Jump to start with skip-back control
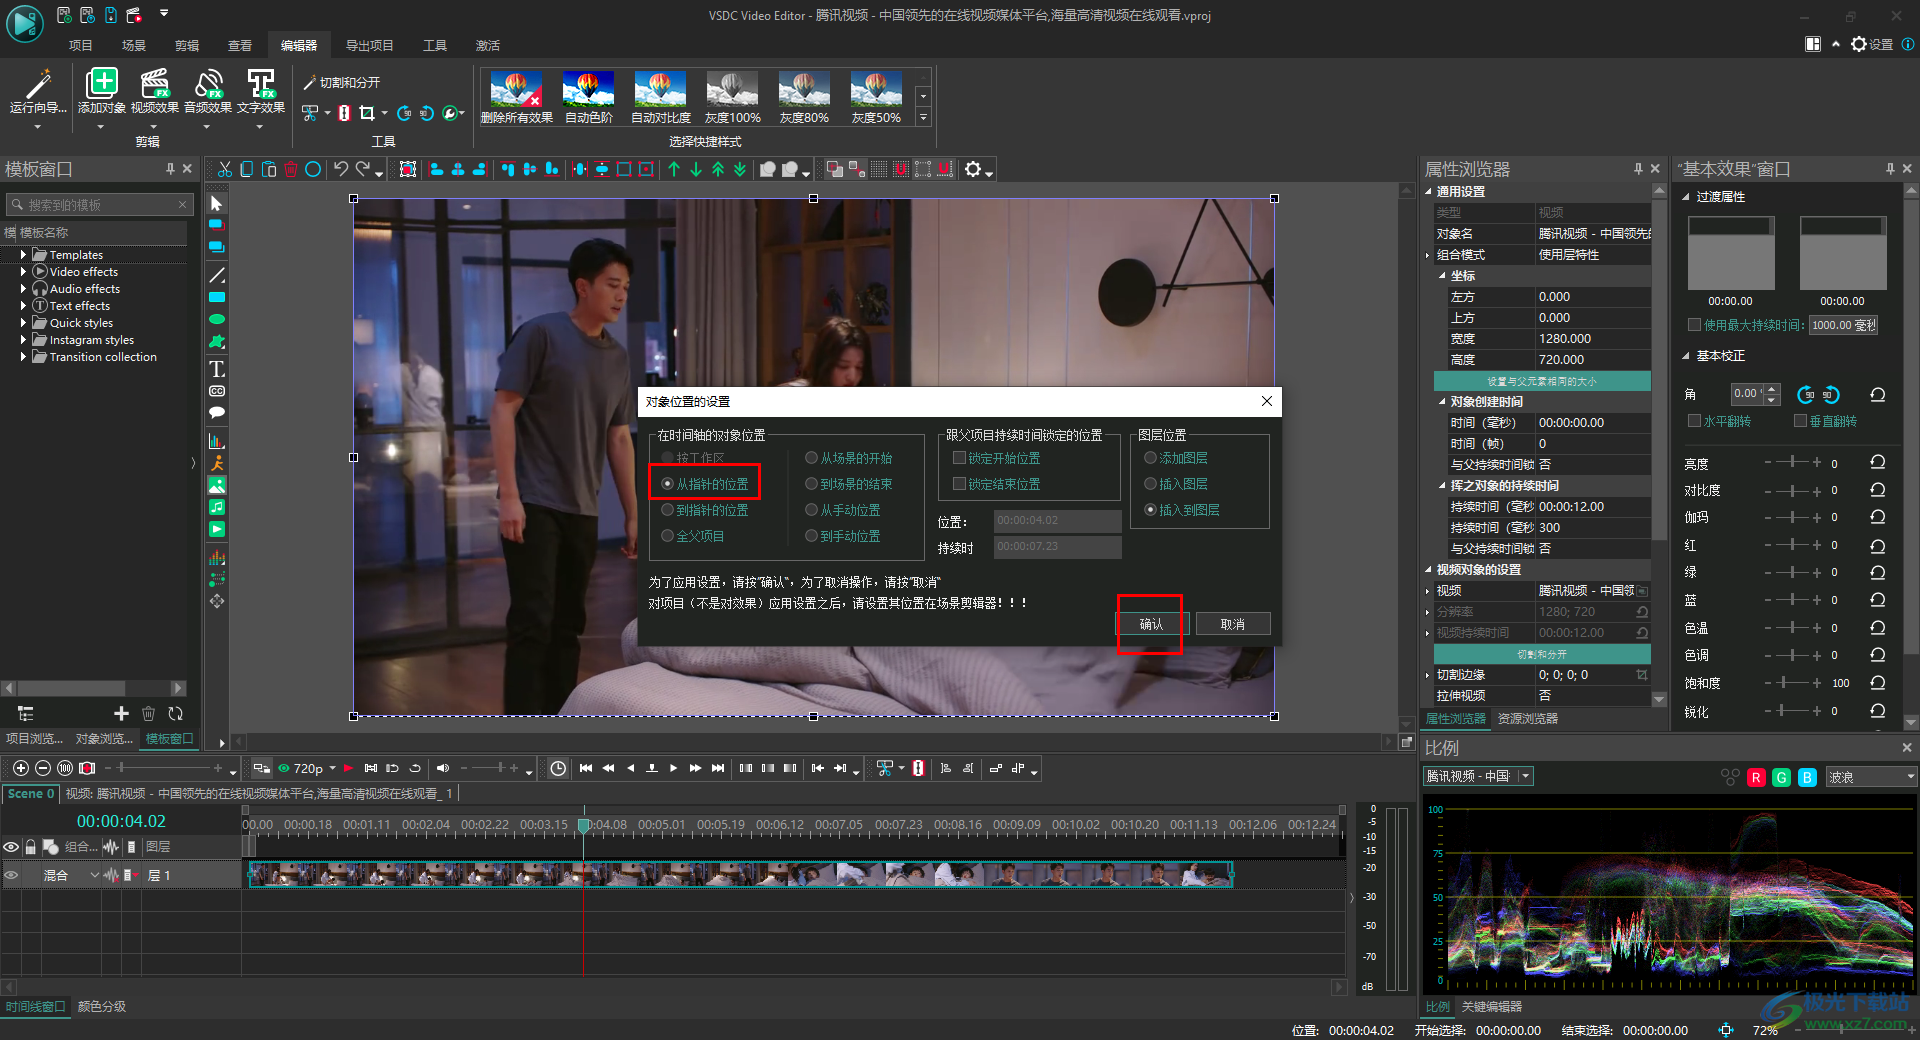This screenshot has width=1920, height=1040. click(x=586, y=768)
